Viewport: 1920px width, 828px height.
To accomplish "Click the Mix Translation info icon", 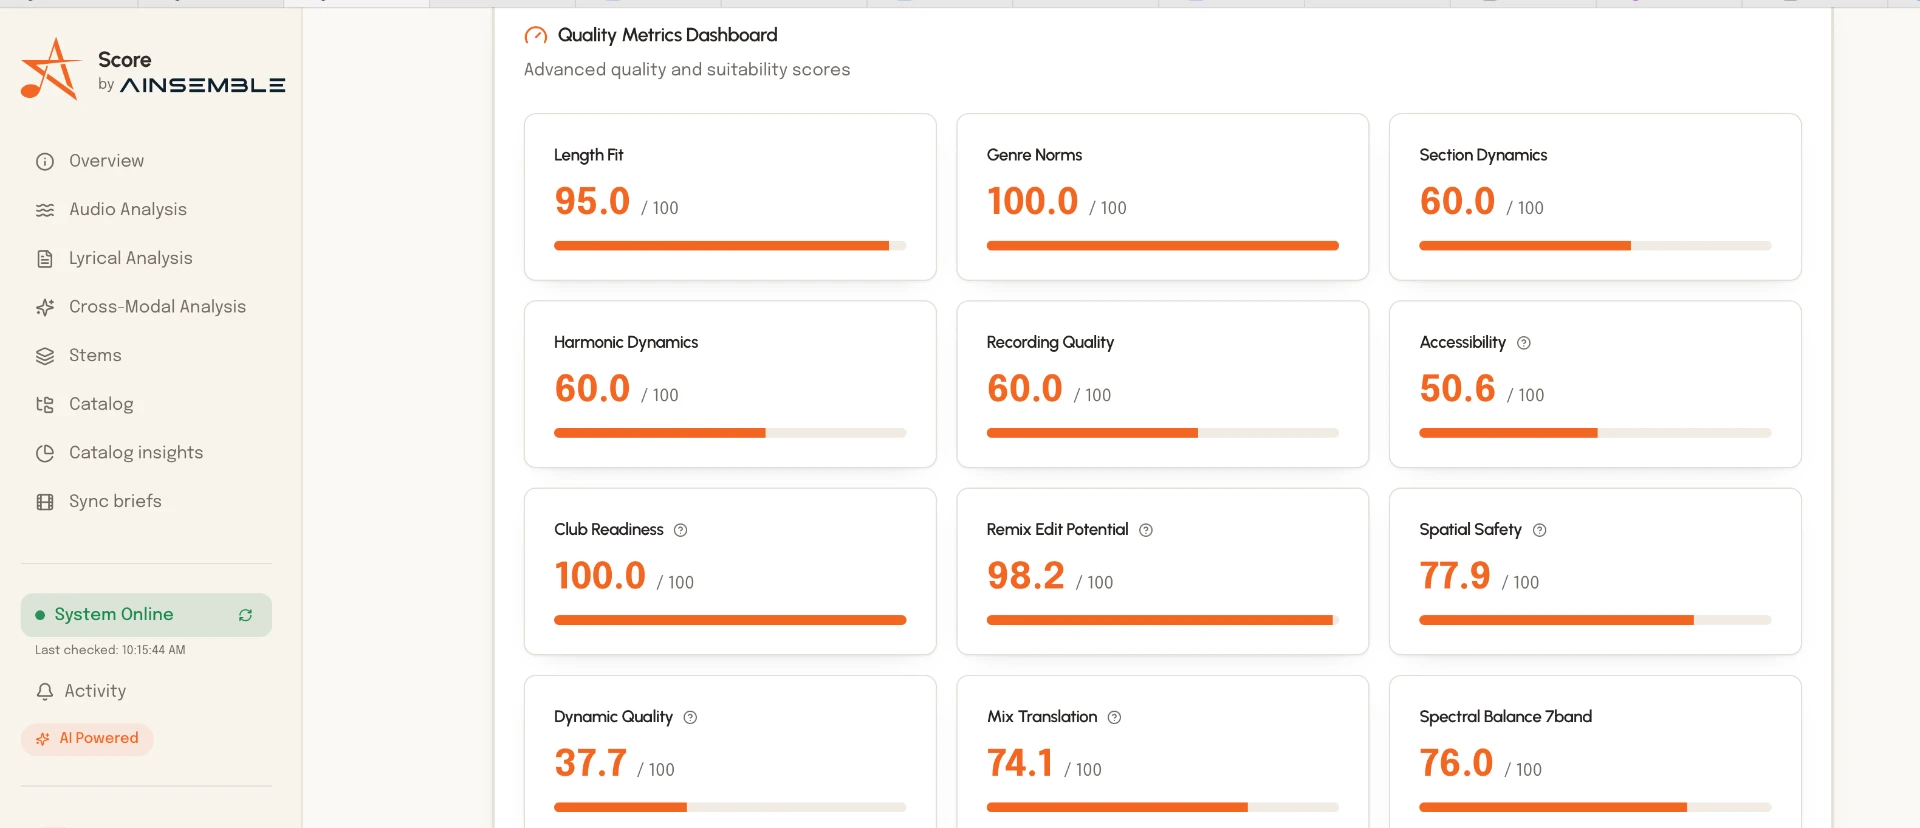I will click(x=1114, y=717).
